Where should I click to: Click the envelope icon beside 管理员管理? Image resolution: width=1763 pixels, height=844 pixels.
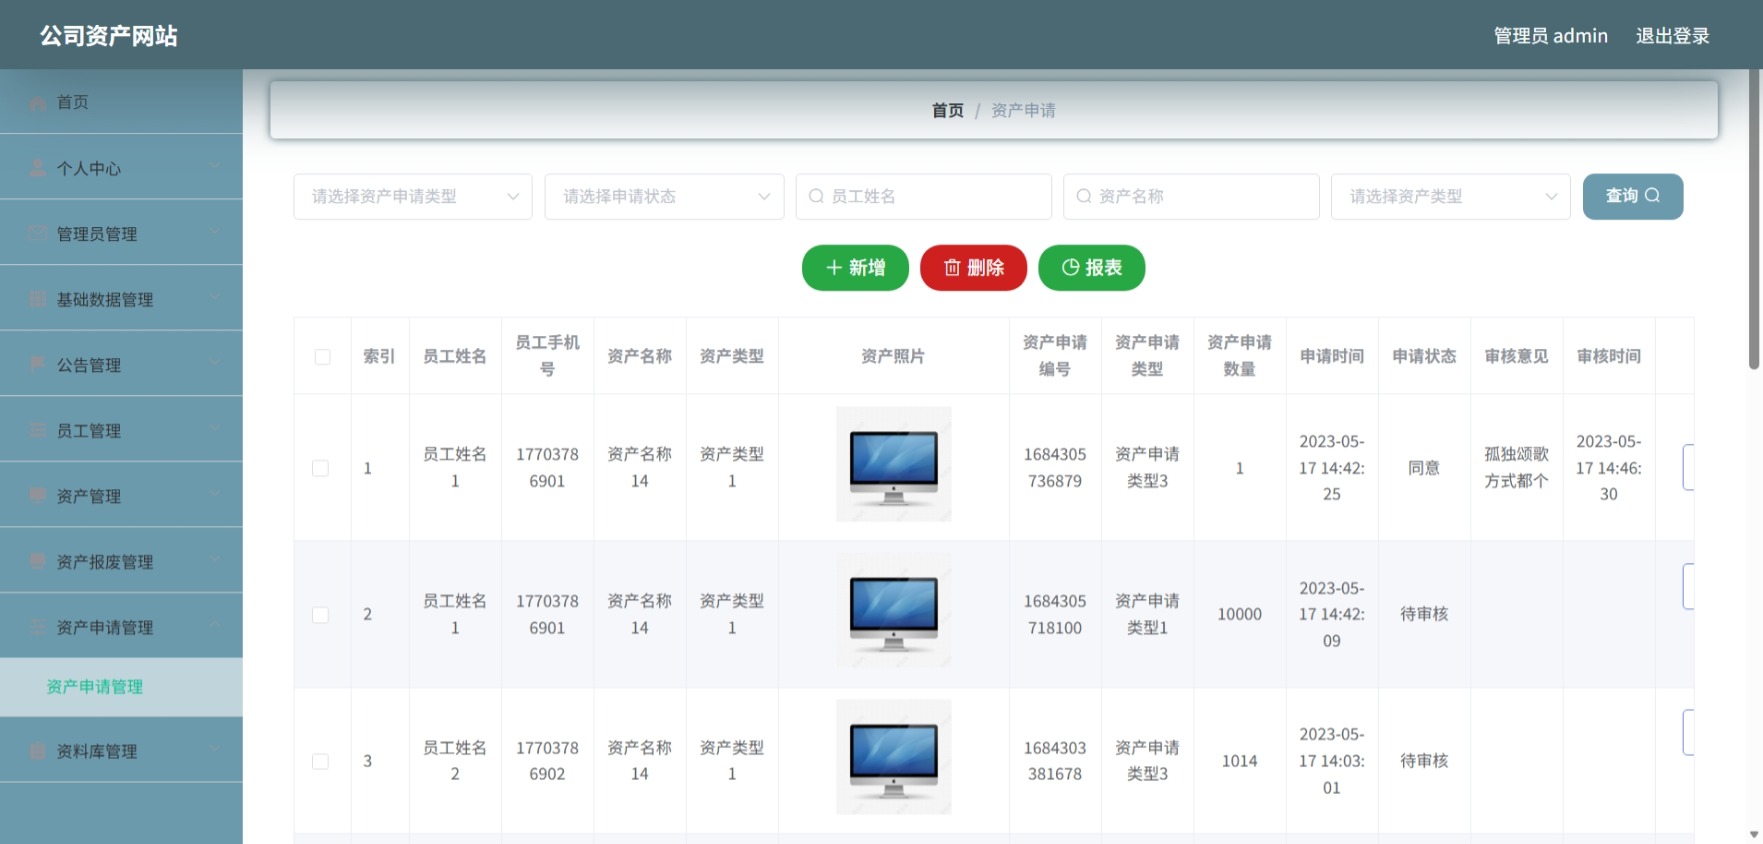point(37,233)
